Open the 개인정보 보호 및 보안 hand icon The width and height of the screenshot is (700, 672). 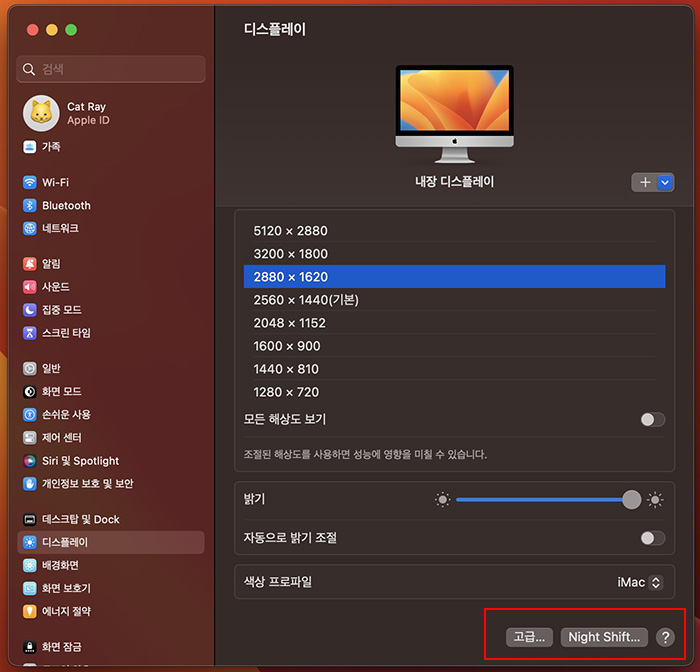coord(29,484)
